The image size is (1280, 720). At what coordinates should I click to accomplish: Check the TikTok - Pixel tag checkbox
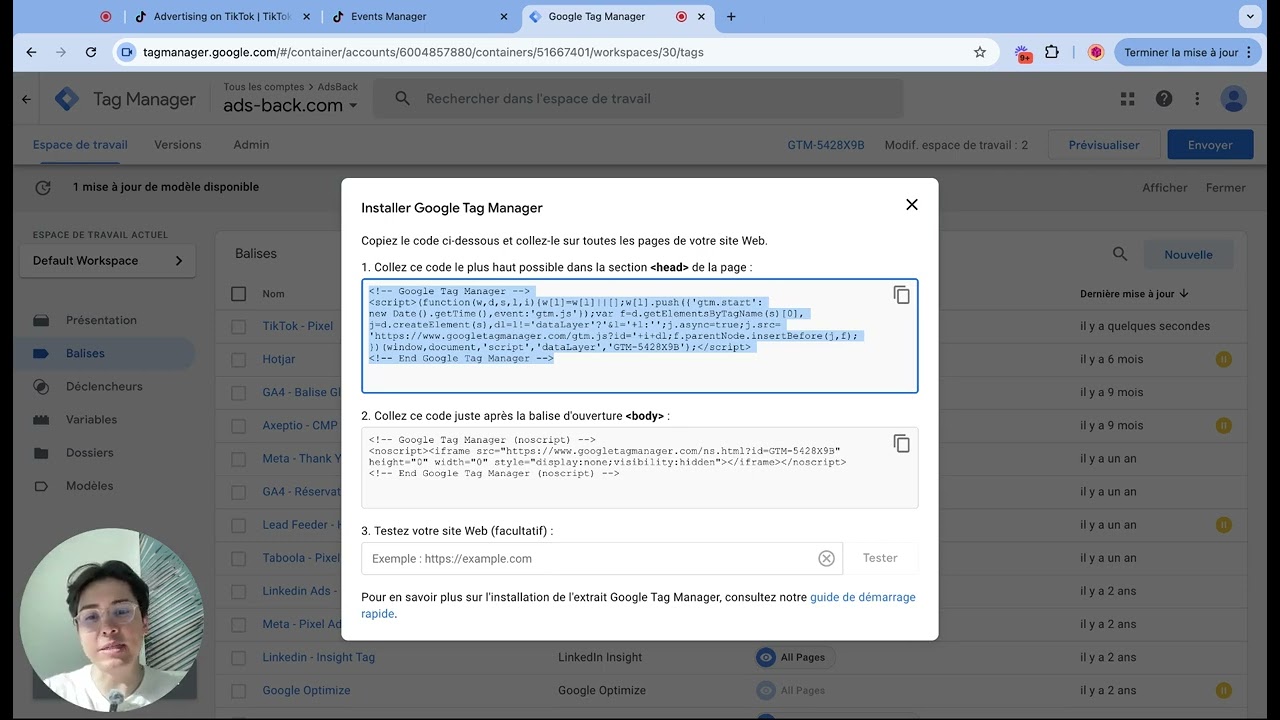238,326
